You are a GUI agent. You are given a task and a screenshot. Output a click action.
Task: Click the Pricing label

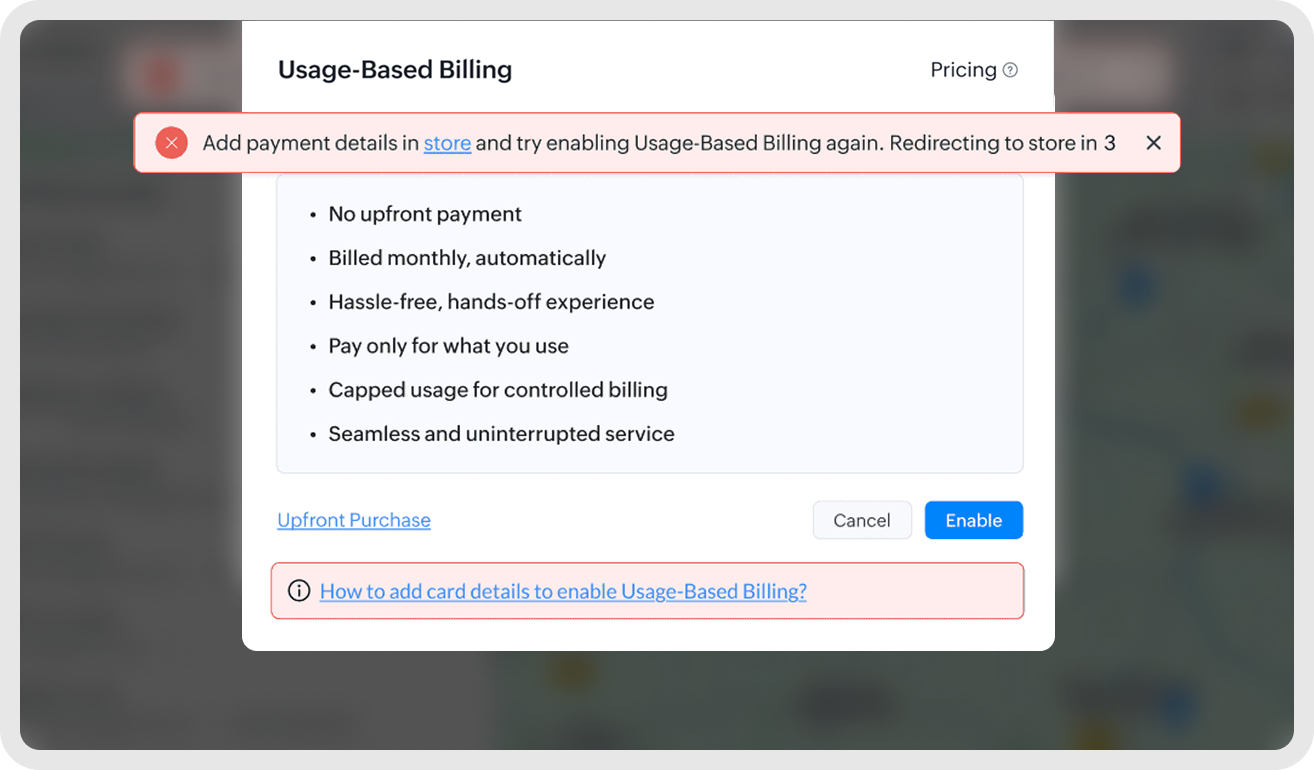tap(963, 70)
